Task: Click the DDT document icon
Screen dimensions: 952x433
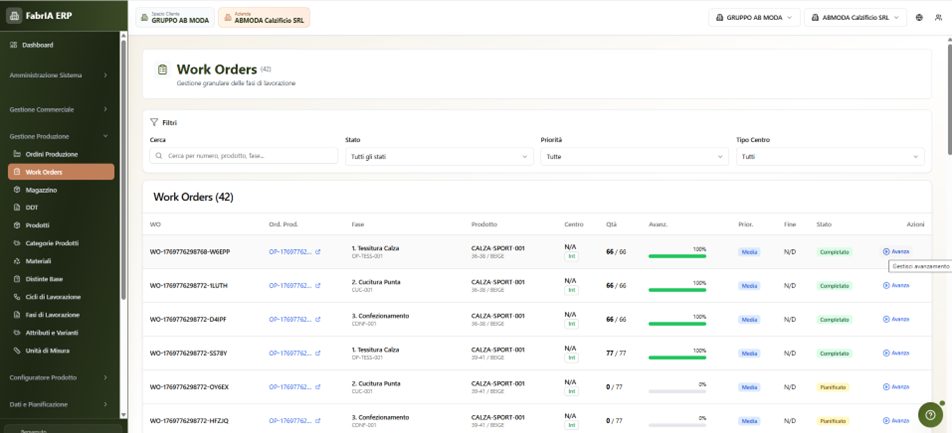Action: (17, 208)
